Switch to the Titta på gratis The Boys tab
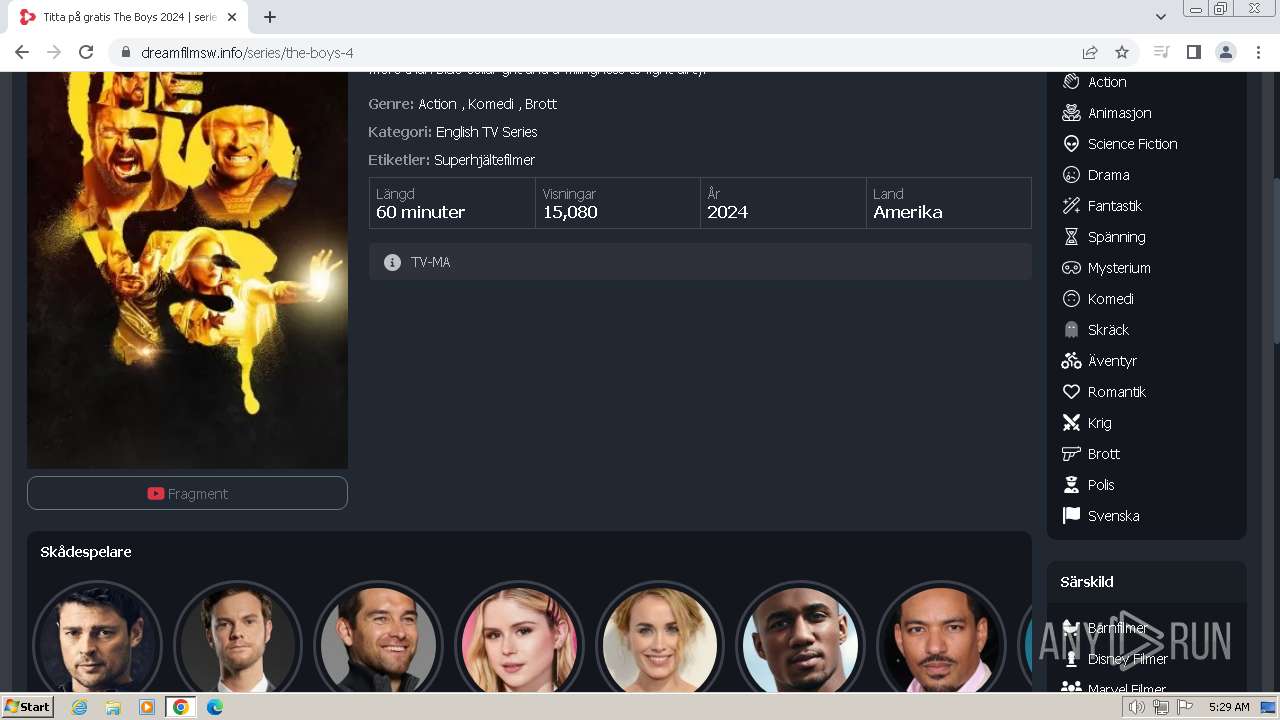The width and height of the screenshot is (1280, 720). [129, 17]
